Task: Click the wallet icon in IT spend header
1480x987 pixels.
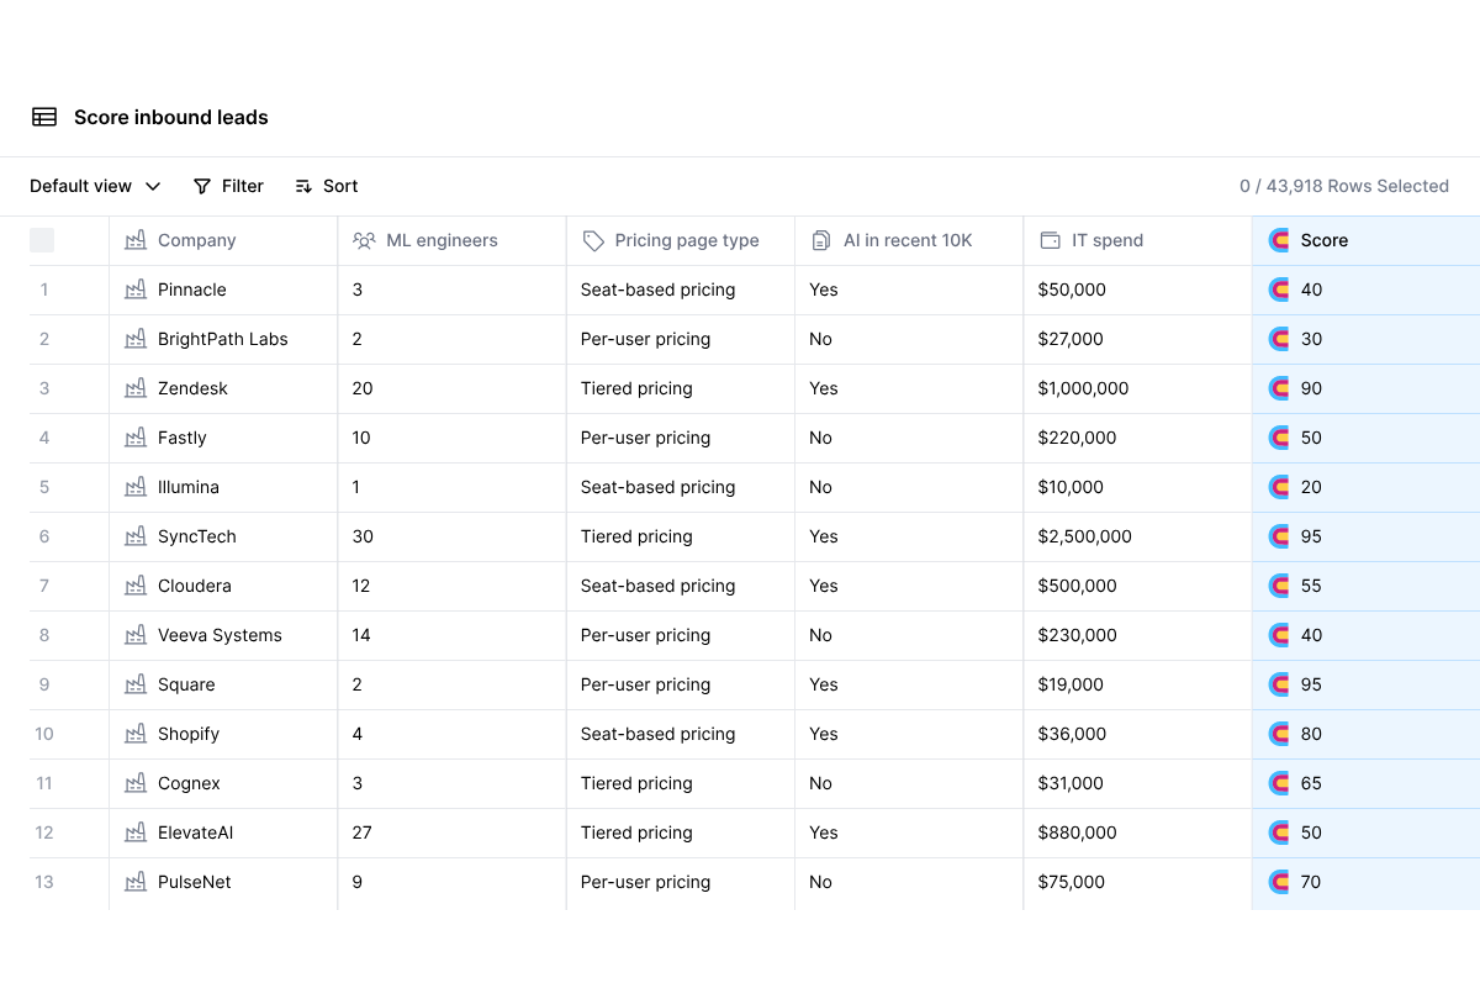Action: click(1050, 240)
